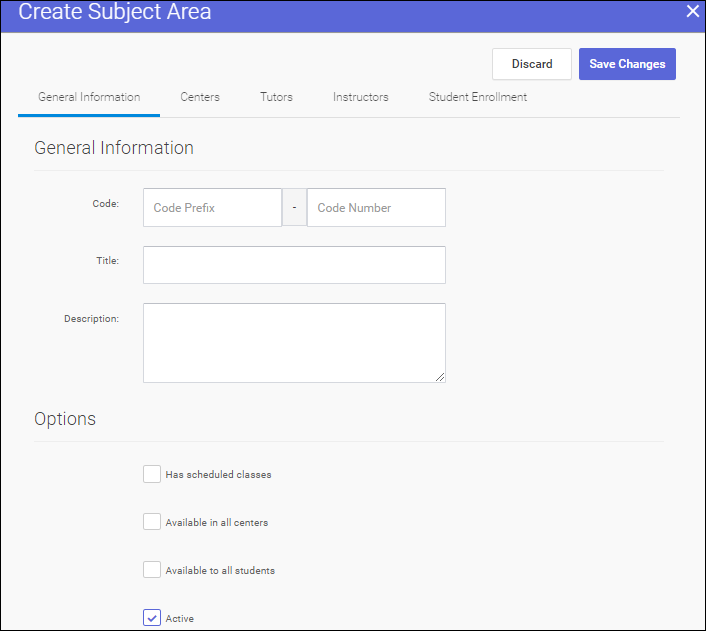Click the Available in all centers label
This screenshot has width=706, height=631.
(x=217, y=523)
